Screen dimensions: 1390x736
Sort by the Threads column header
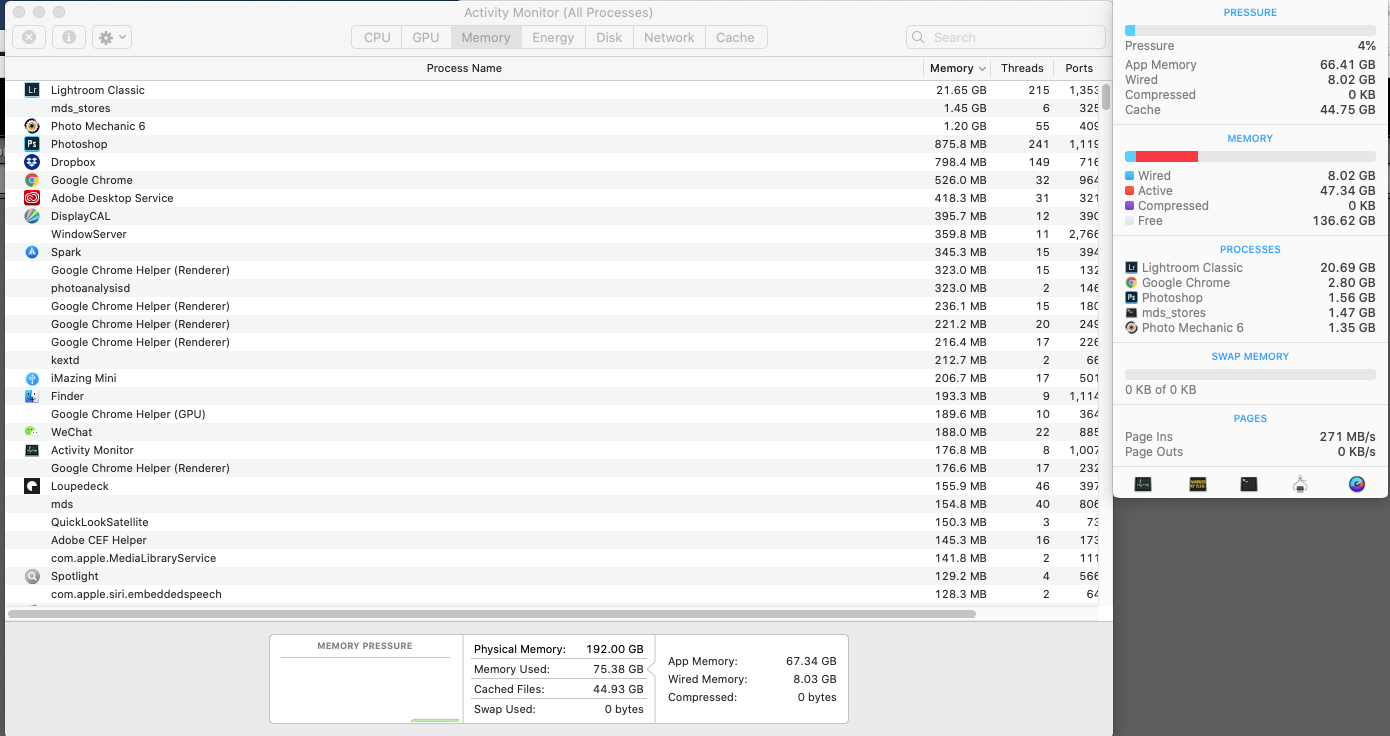[1022, 68]
